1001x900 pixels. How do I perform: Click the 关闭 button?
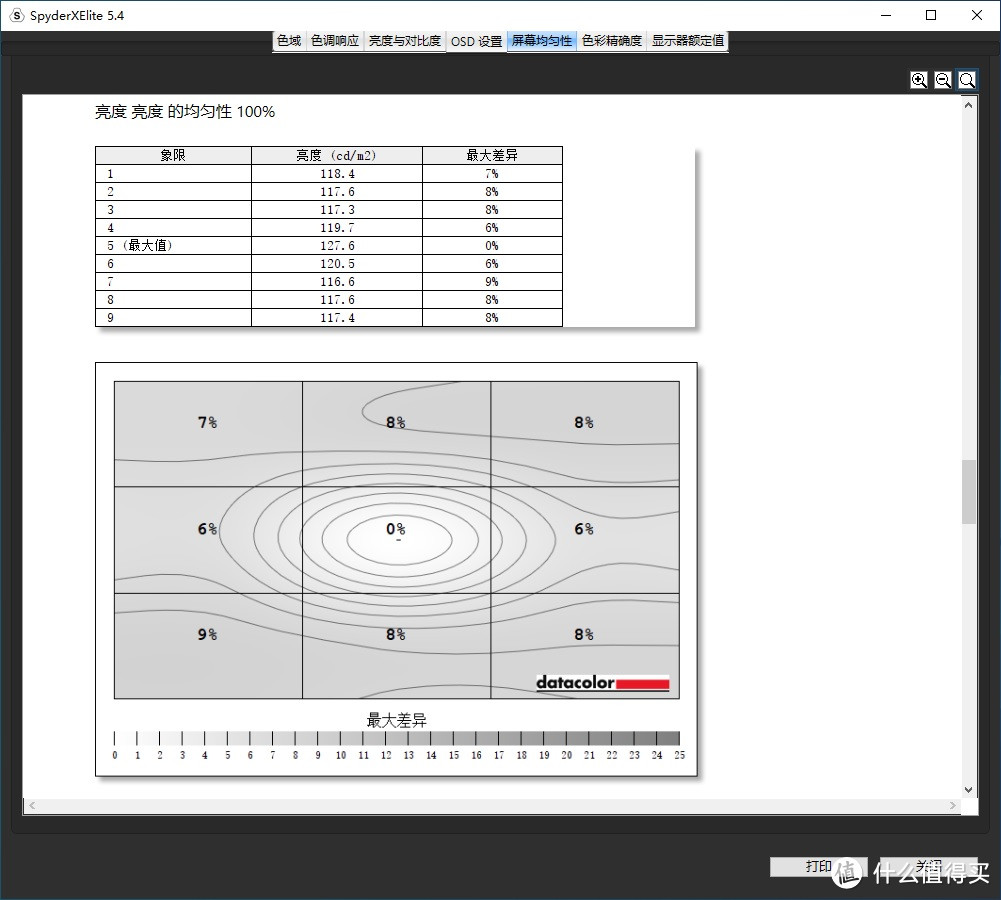point(929,866)
